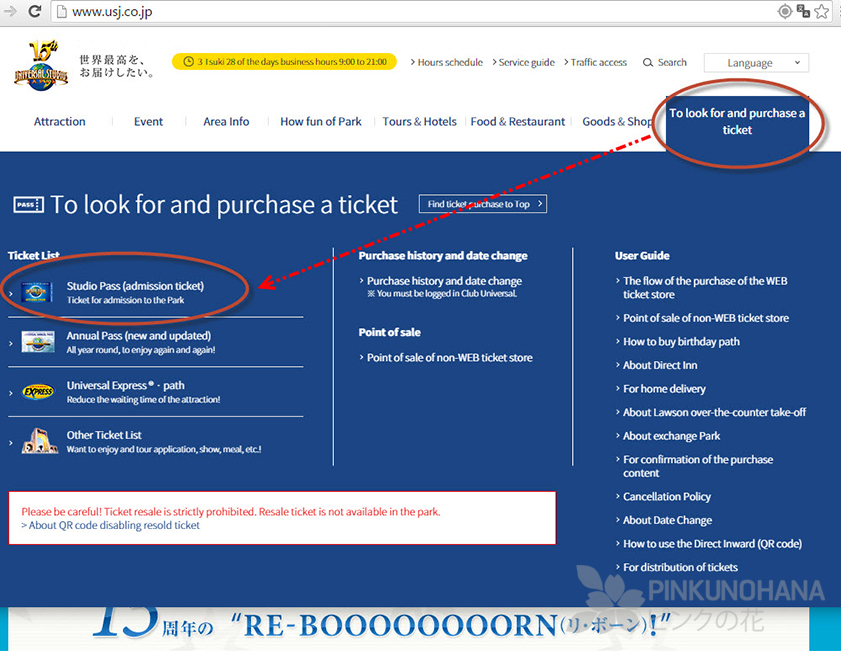Viewport: 841px width, 652px height.
Task: Open How to buy birthday path link
Action: point(681,342)
